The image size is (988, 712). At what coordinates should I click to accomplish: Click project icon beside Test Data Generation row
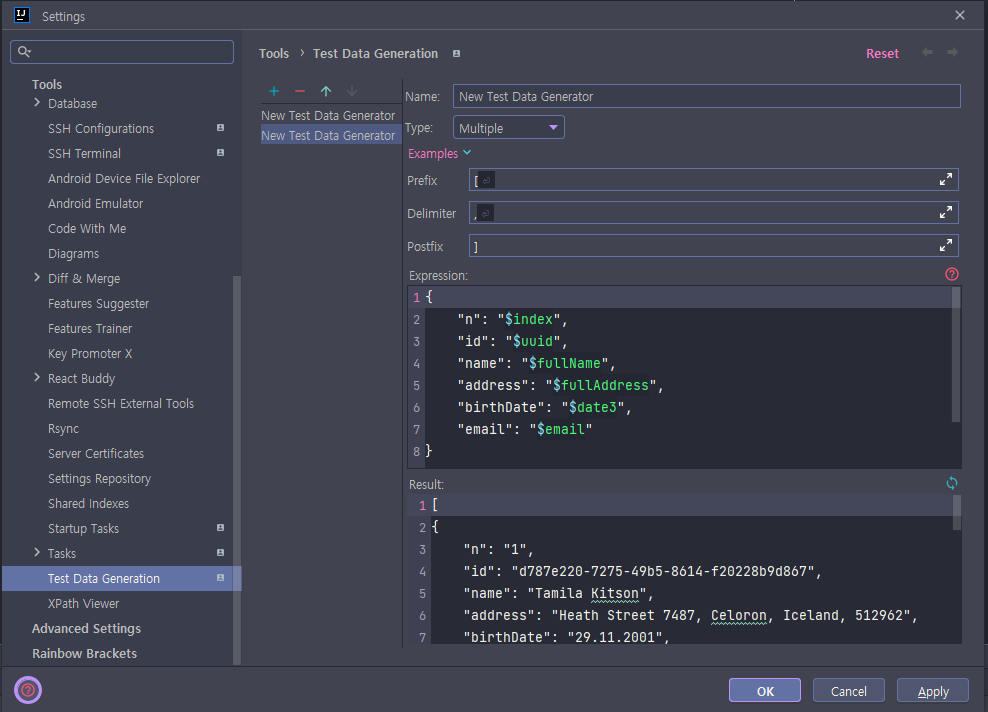pyautogui.click(x=221, y=578)
